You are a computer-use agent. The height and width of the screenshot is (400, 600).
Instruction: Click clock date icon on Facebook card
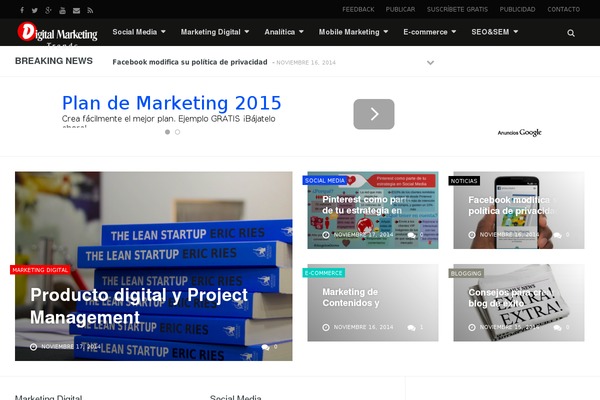tap(472, 235)
